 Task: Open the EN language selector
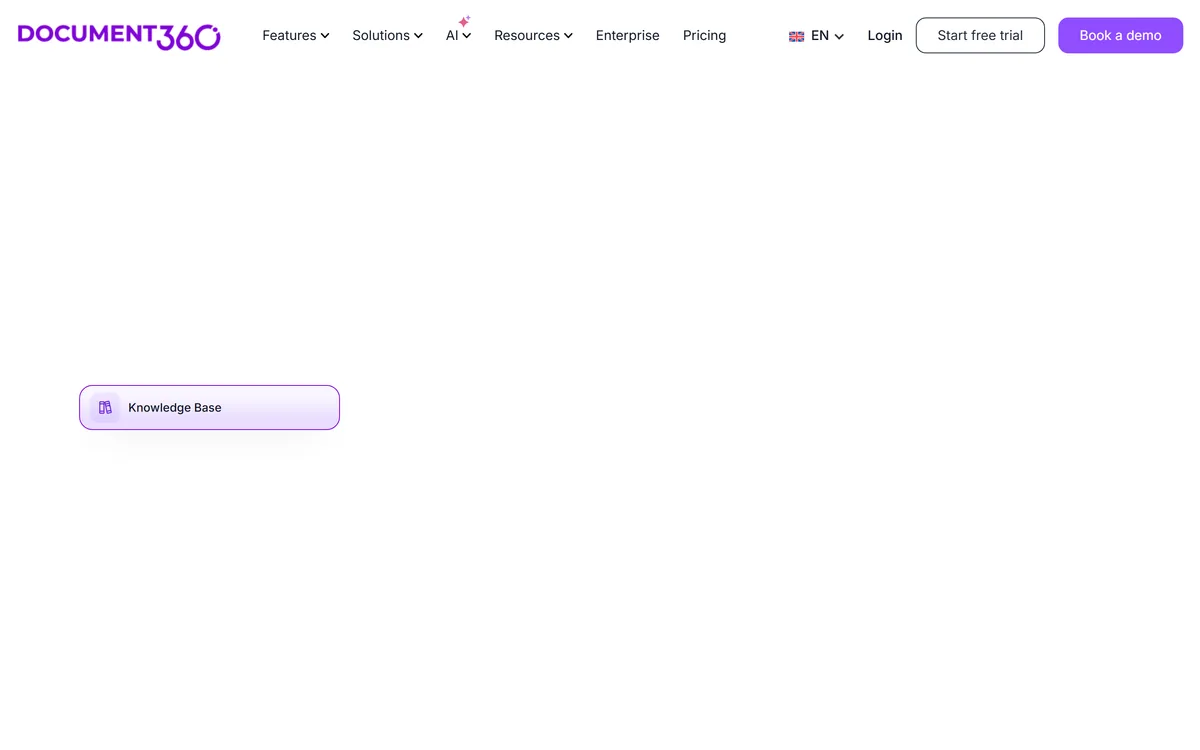pos(816,35)
